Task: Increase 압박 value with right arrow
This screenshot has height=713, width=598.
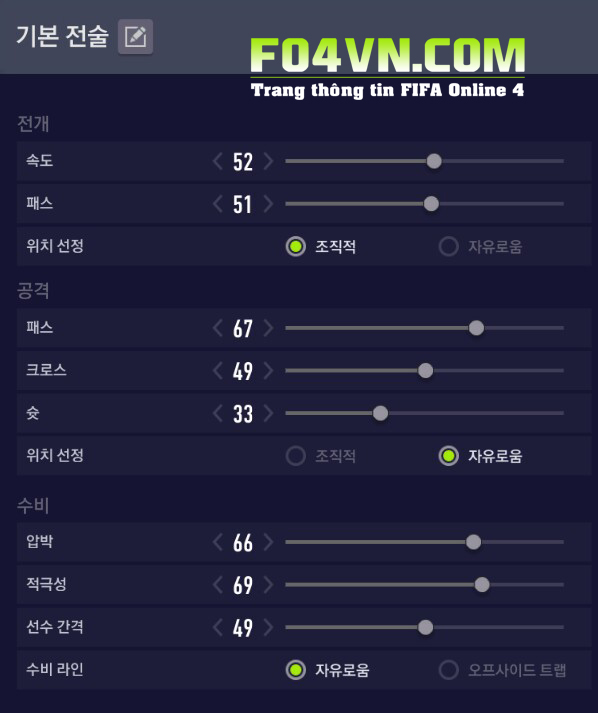Action: pos(268,542)
